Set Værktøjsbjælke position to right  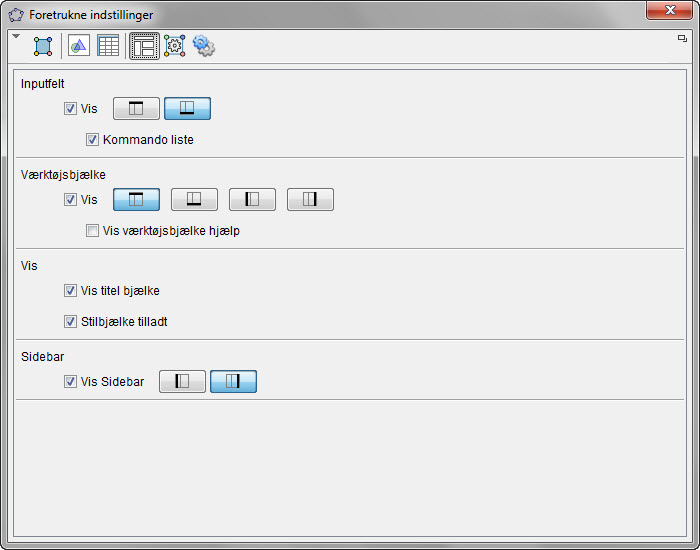tap(310, 200)
